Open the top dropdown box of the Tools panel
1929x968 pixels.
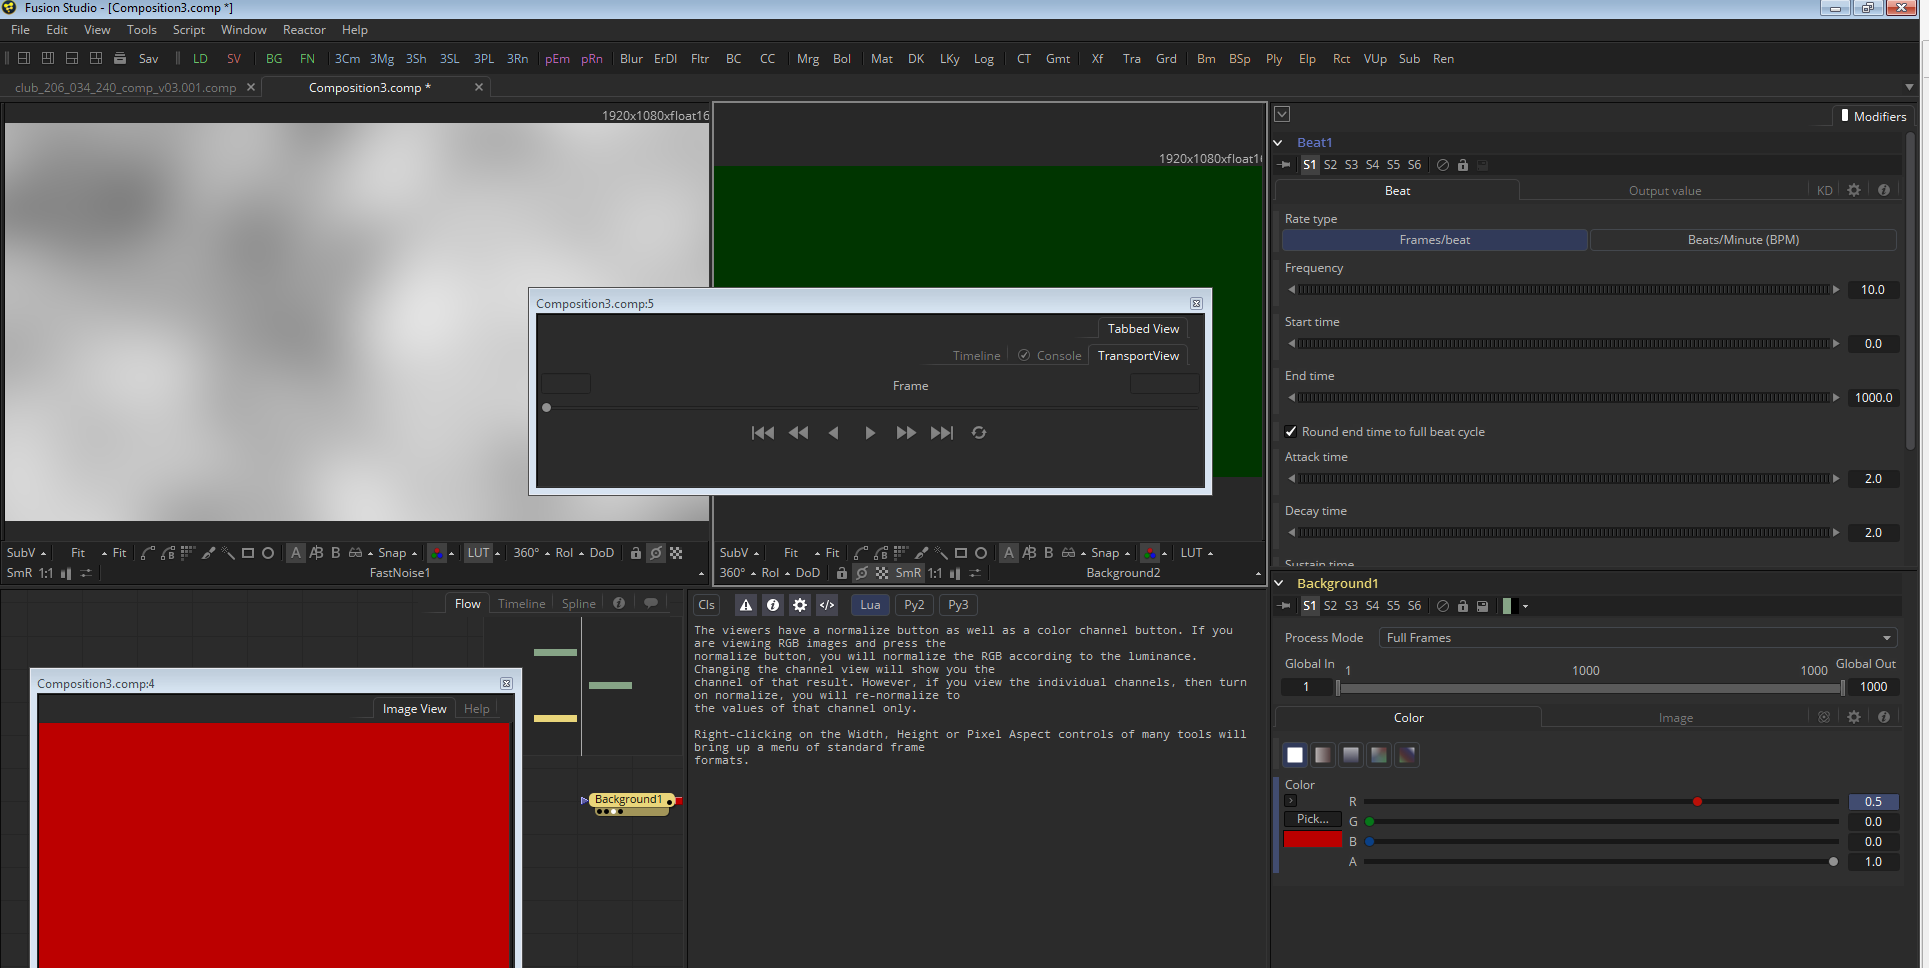click(x=1282, y=115)
